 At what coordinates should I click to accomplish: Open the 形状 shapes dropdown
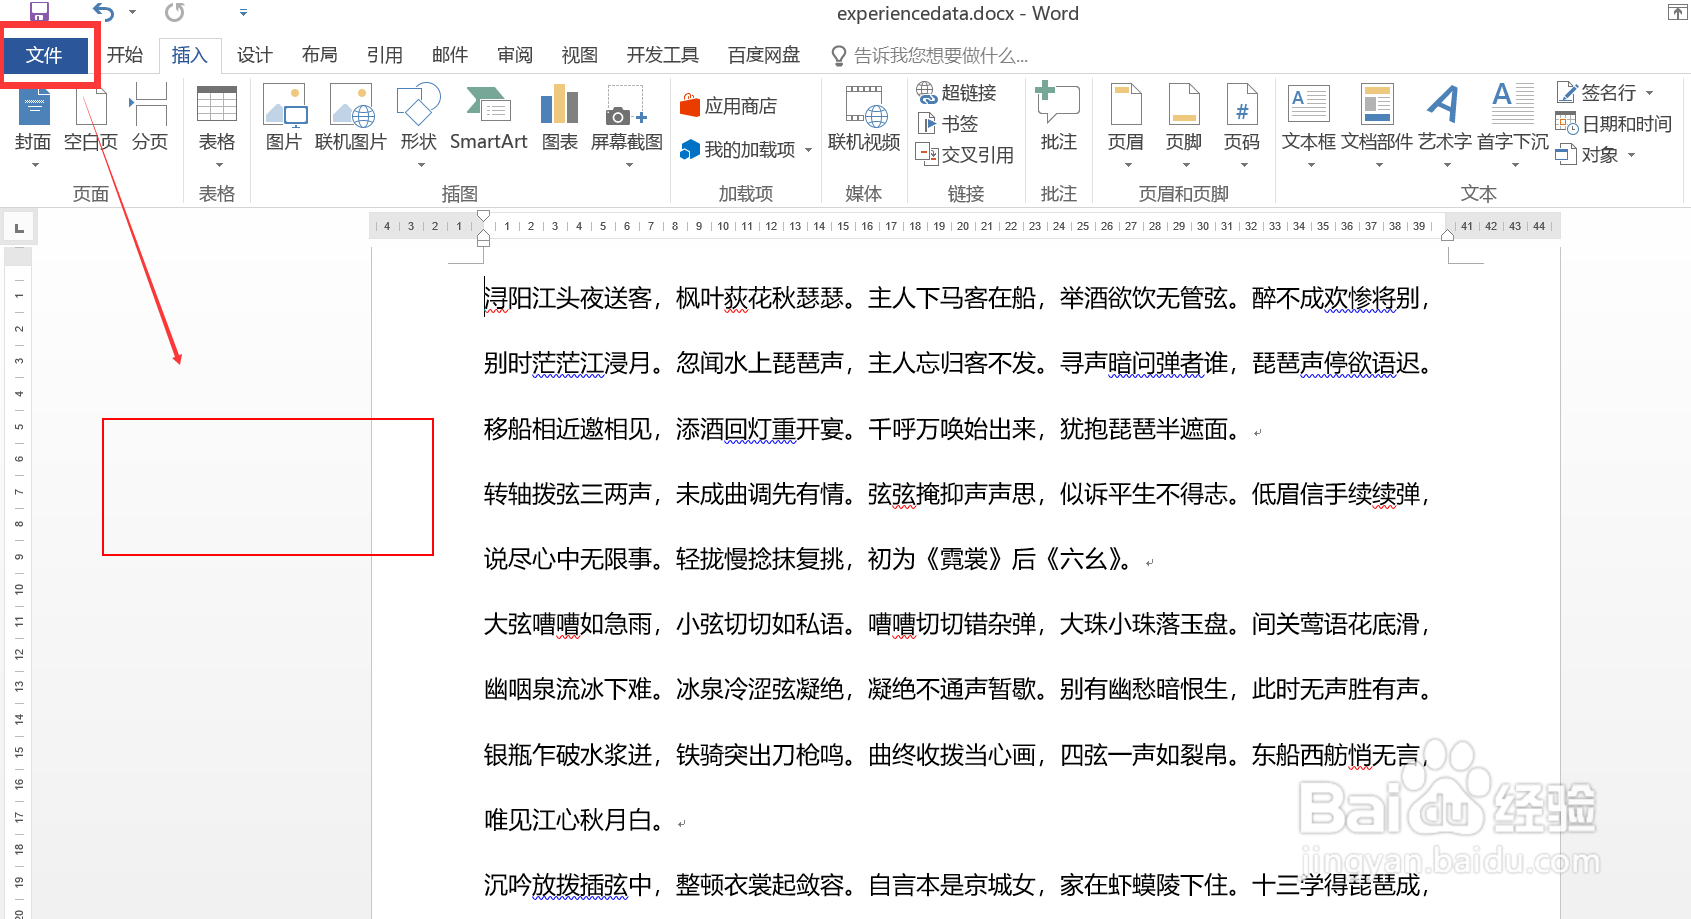click(419, 126)
